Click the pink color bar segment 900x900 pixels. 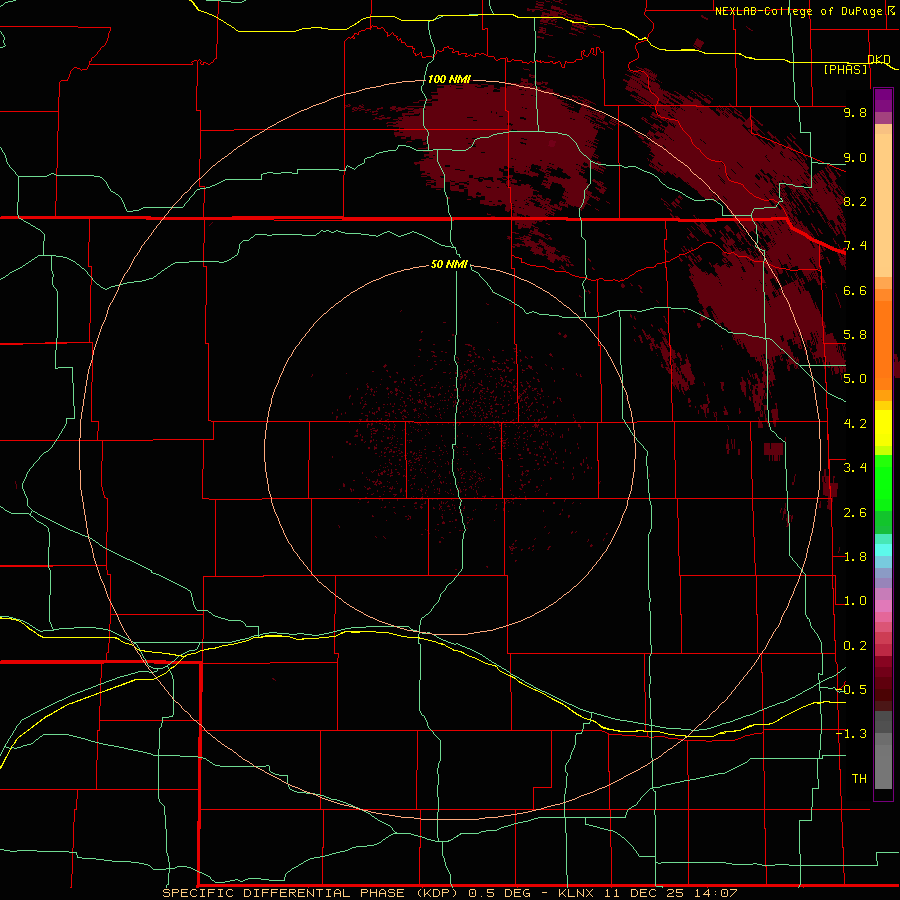click(x=883, y=606)
